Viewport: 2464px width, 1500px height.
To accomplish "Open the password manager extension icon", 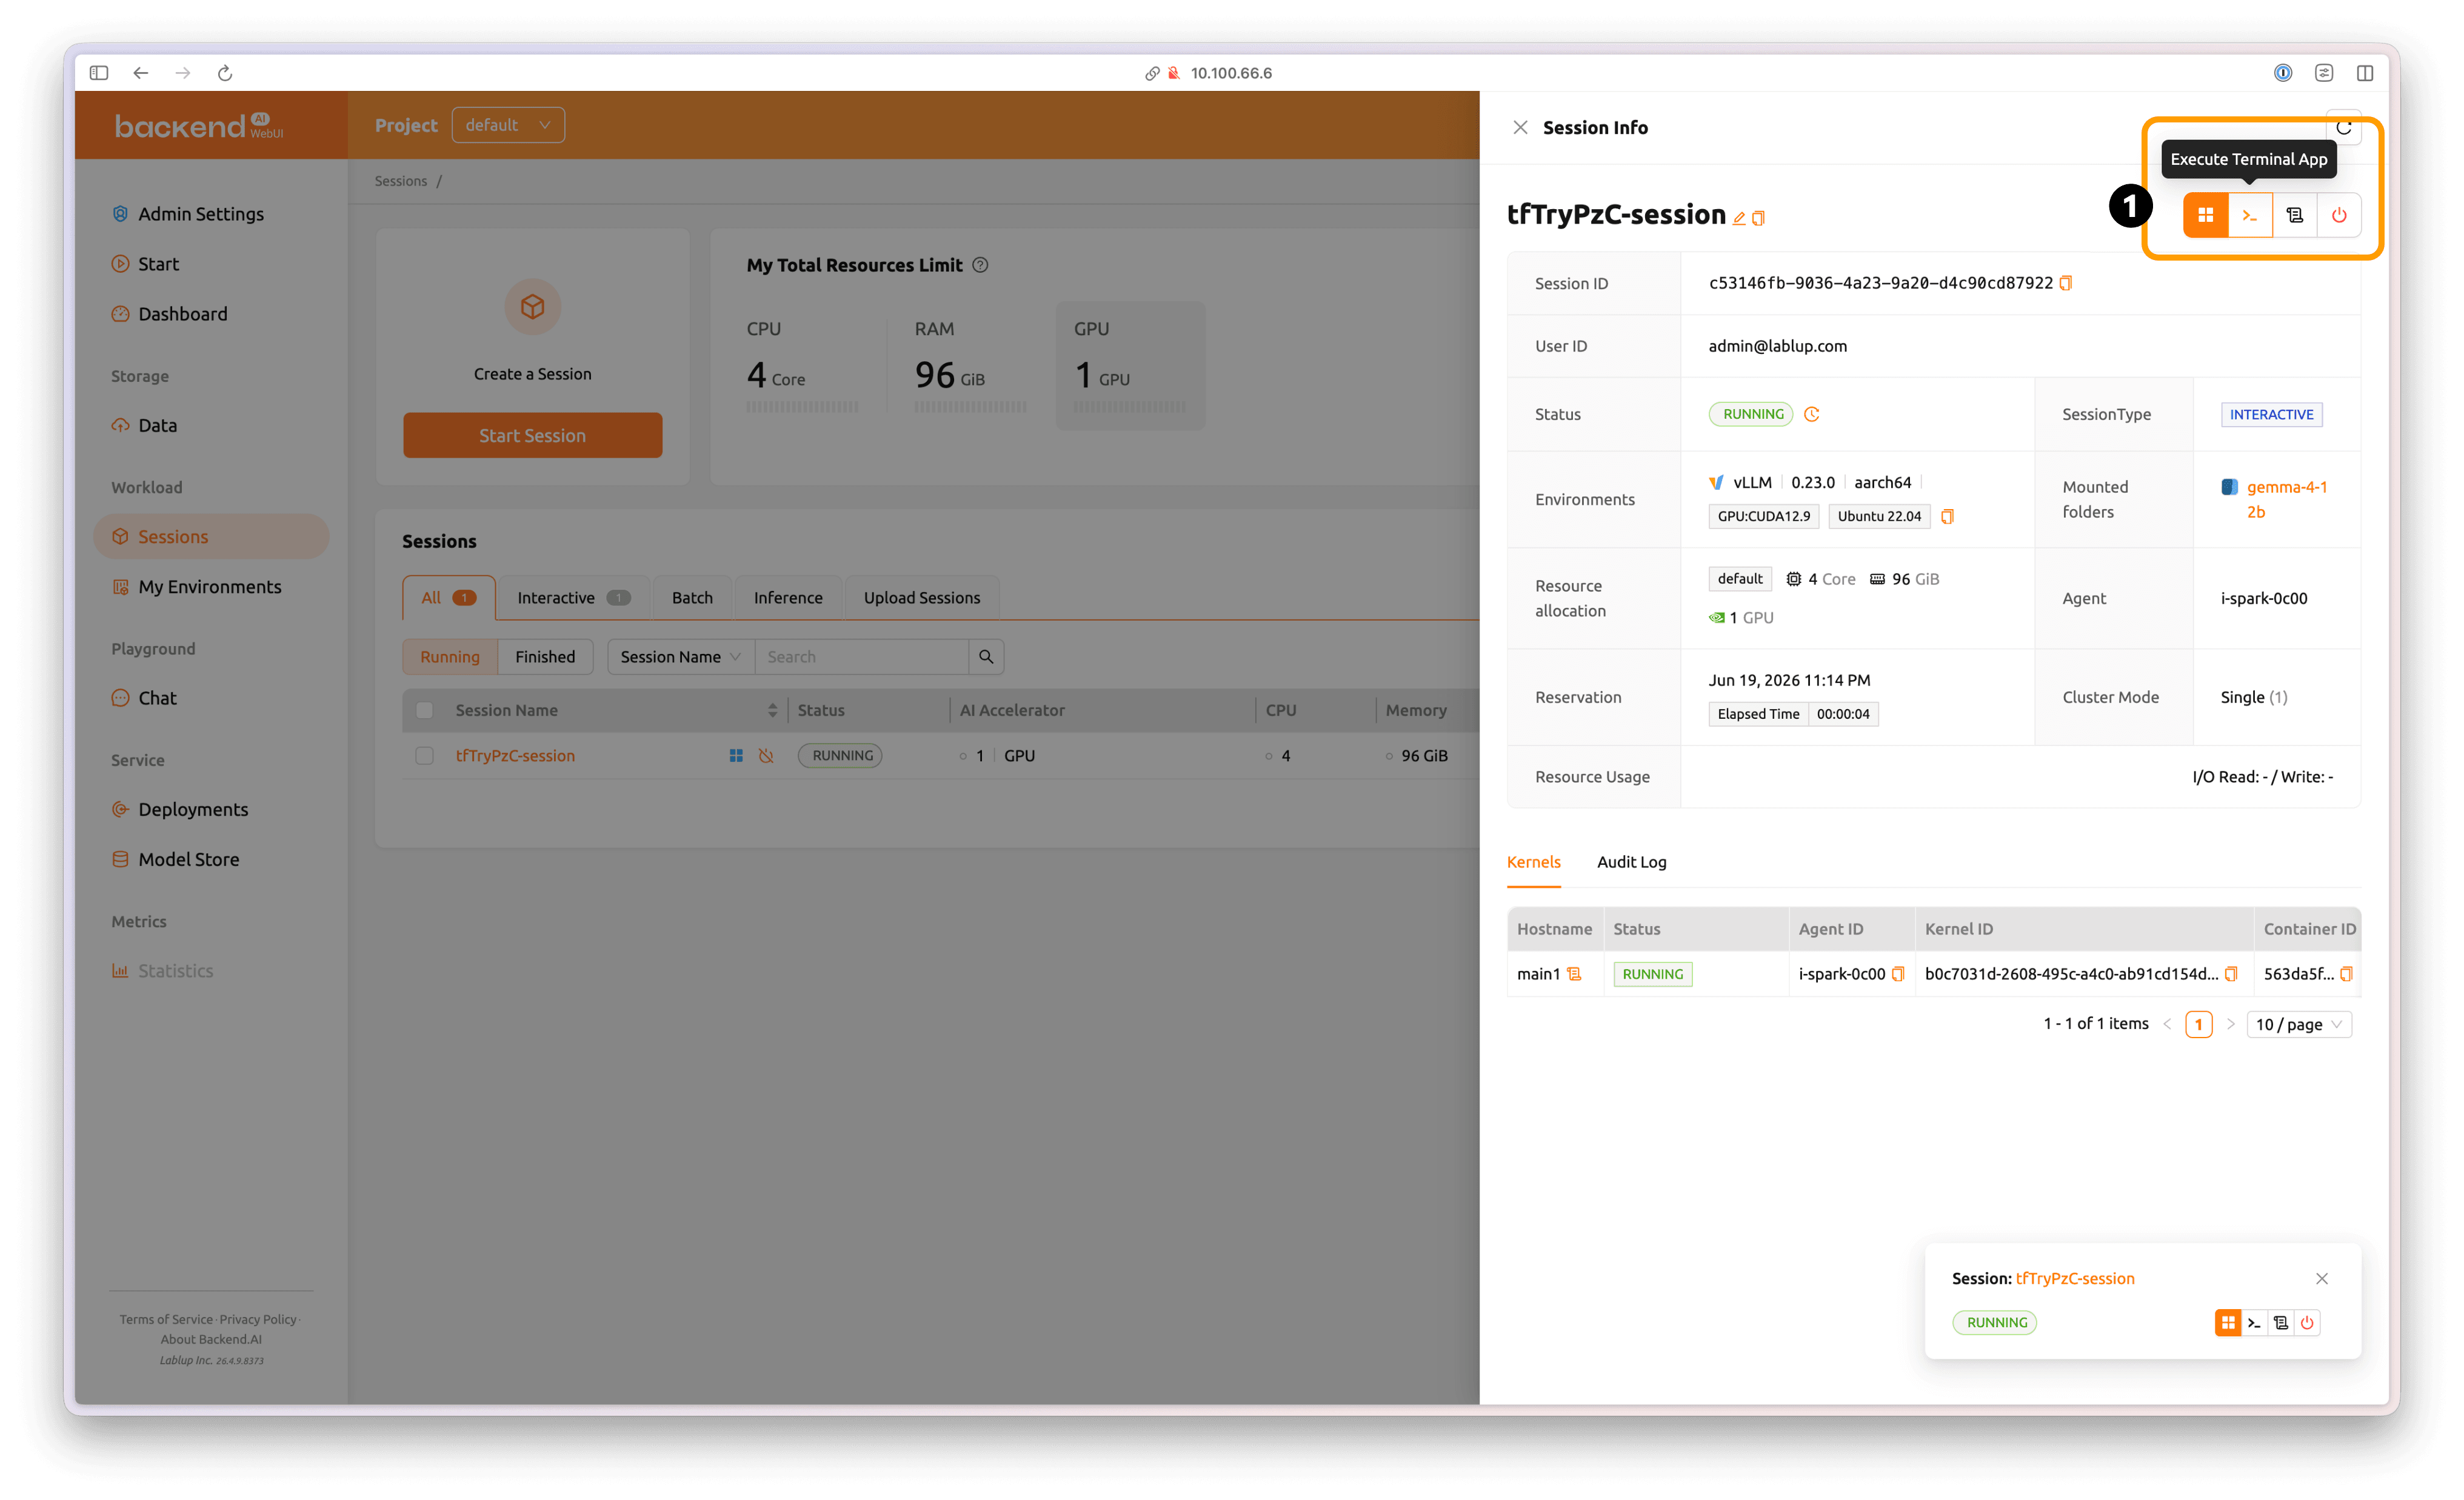I will [x=2283, y=73].
